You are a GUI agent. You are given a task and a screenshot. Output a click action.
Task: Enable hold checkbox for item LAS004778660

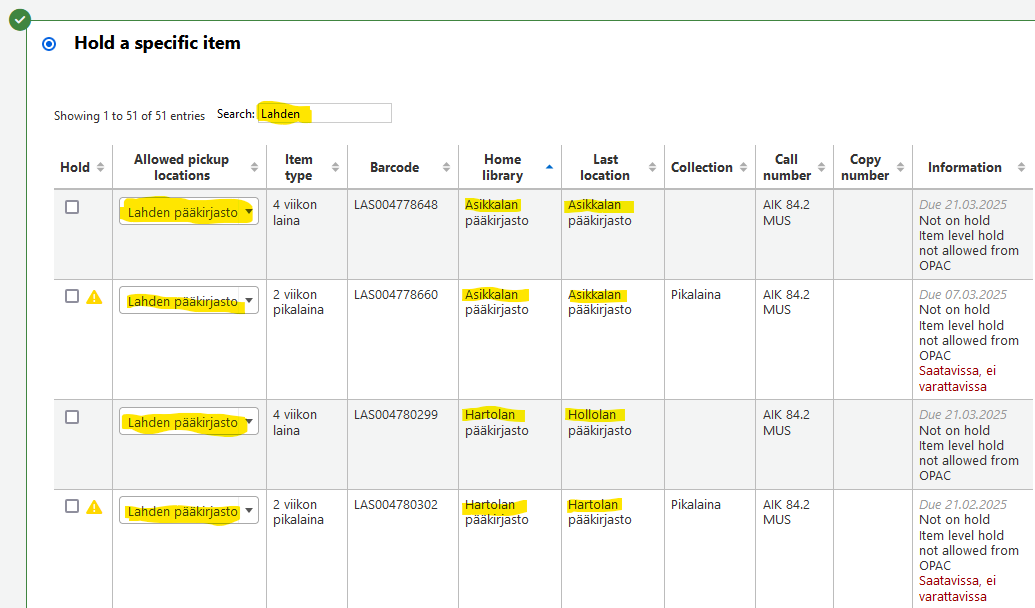coord(72,297)
